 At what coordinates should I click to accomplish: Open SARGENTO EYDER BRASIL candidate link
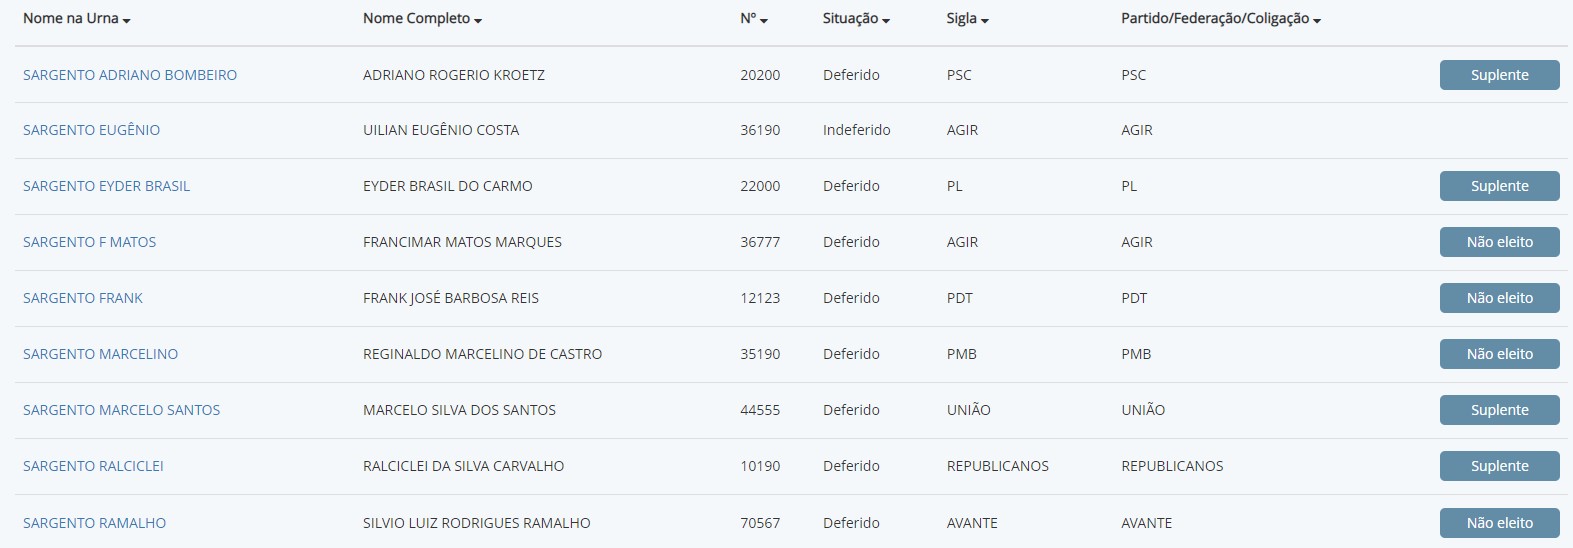(x=106, y=186)
